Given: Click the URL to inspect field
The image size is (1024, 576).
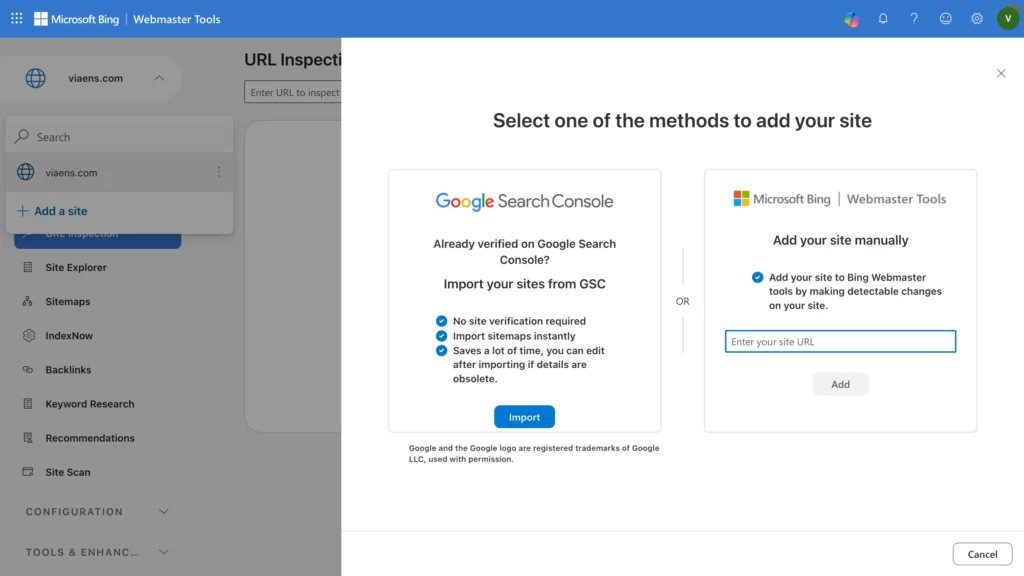Looking at the screenshot, I should pos(293,92).
